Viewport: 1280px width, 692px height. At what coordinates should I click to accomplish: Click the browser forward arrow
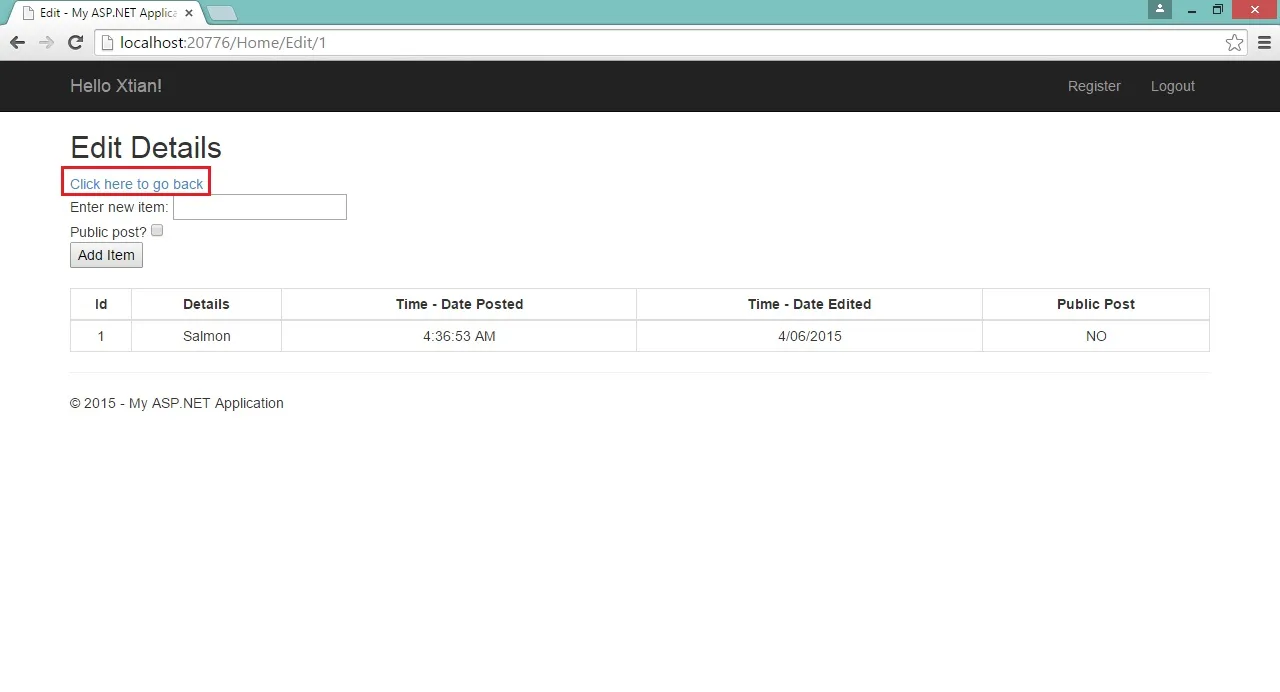click(46, 42)
